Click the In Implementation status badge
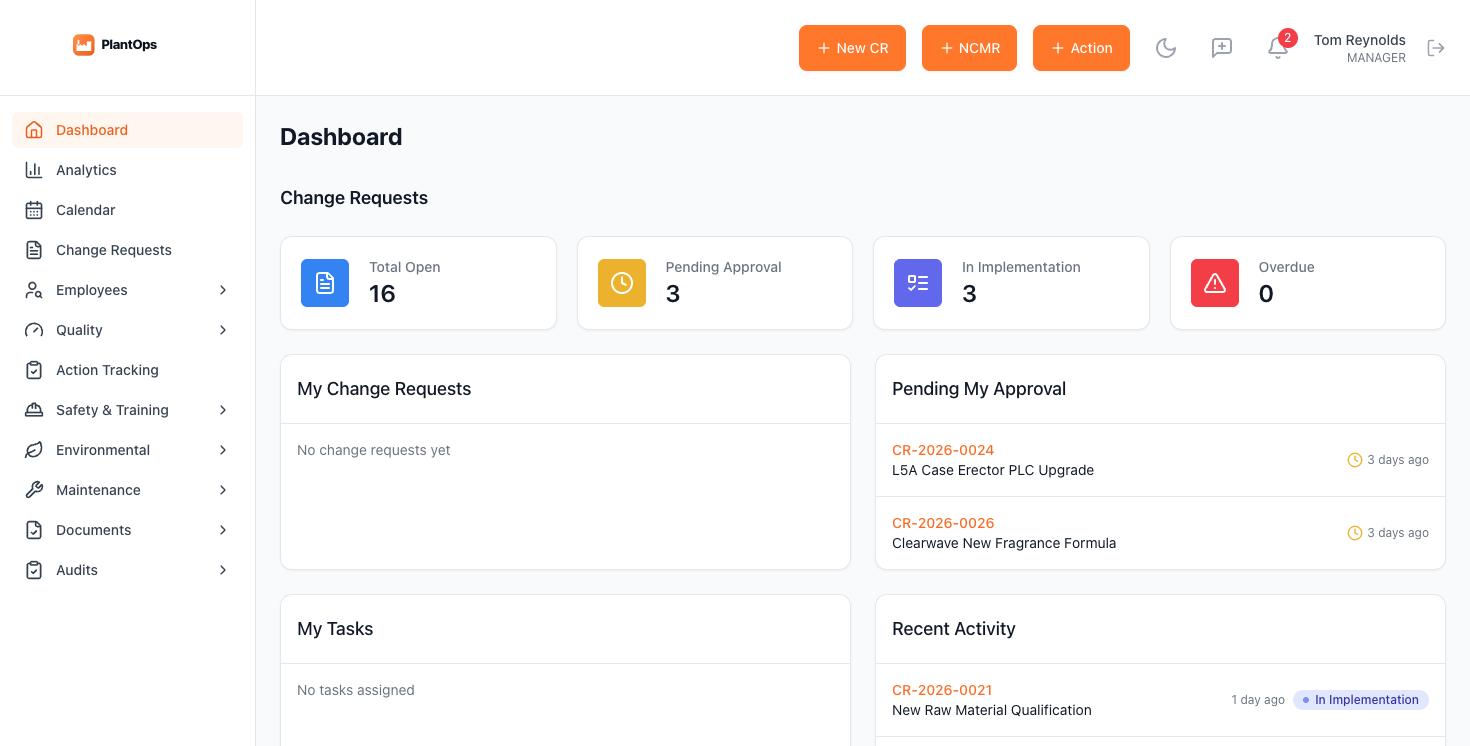This screenshot has width=1470, height=746. [1361, 700]
